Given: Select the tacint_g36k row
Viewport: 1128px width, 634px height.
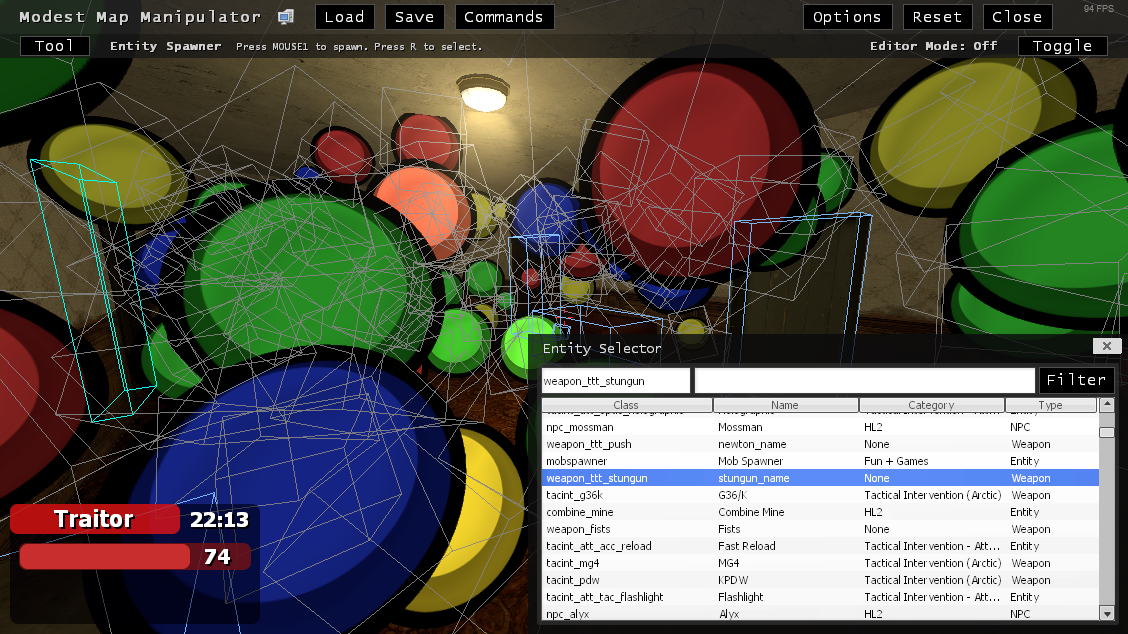Looking at the screenshot, I should 820,495.
